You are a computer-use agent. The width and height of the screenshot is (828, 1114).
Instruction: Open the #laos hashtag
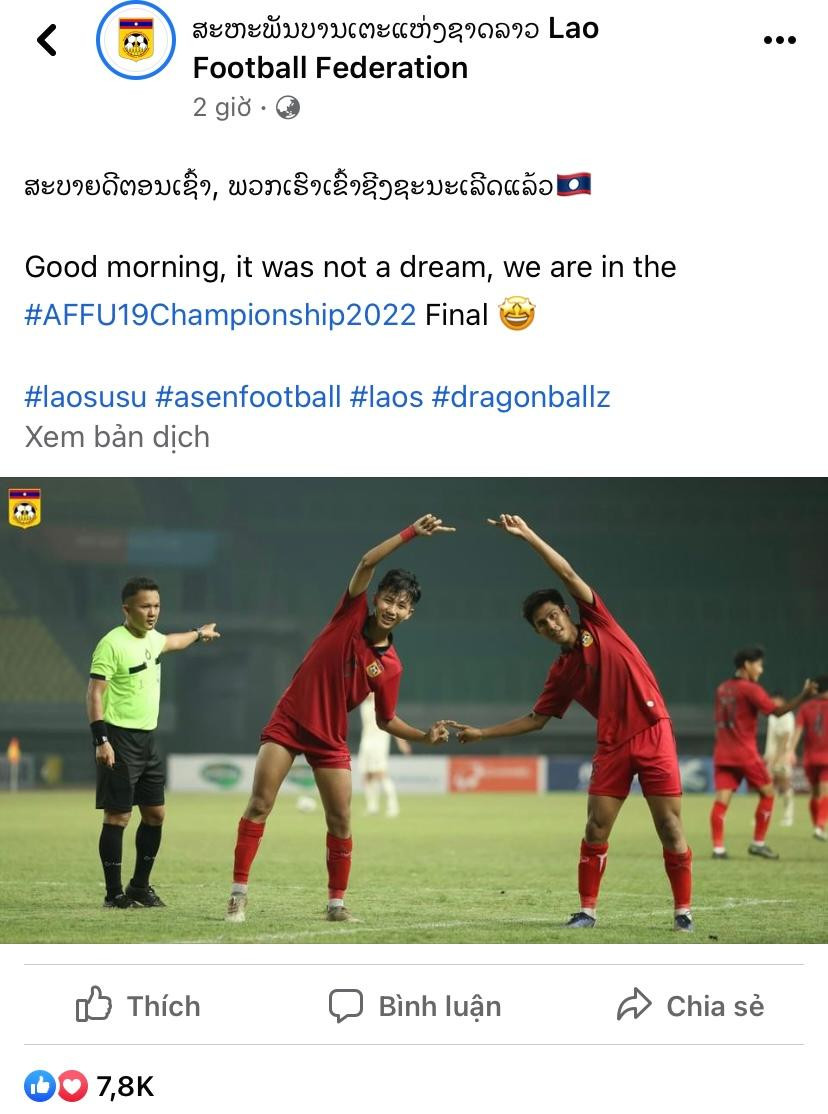pyautogui.click(x=387, y=396)
